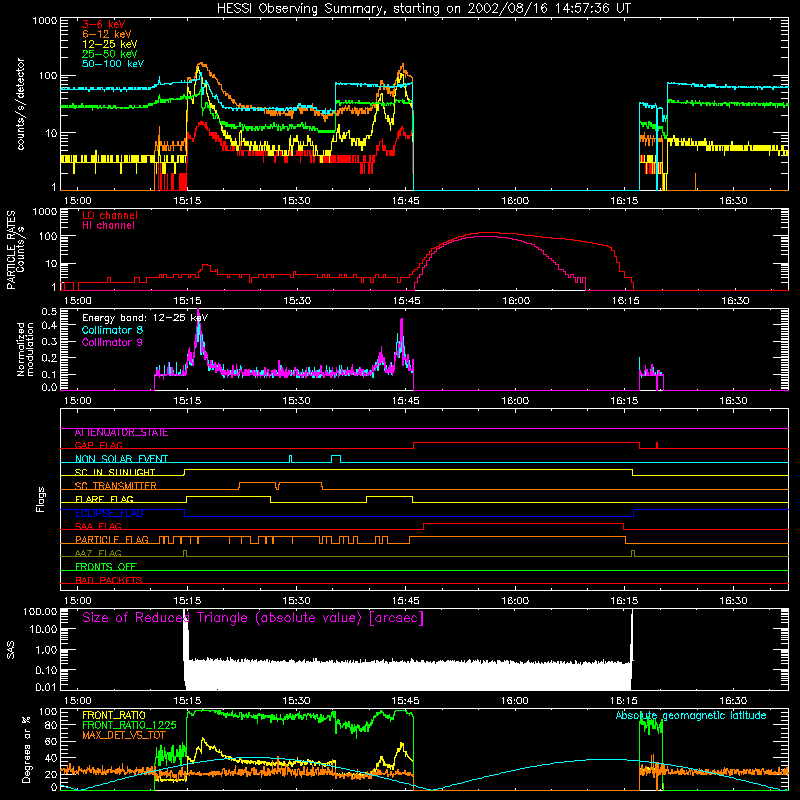Click the counts/s/detector axis label
The width and height of the screenshot is (800, 800).
[21, 104]
